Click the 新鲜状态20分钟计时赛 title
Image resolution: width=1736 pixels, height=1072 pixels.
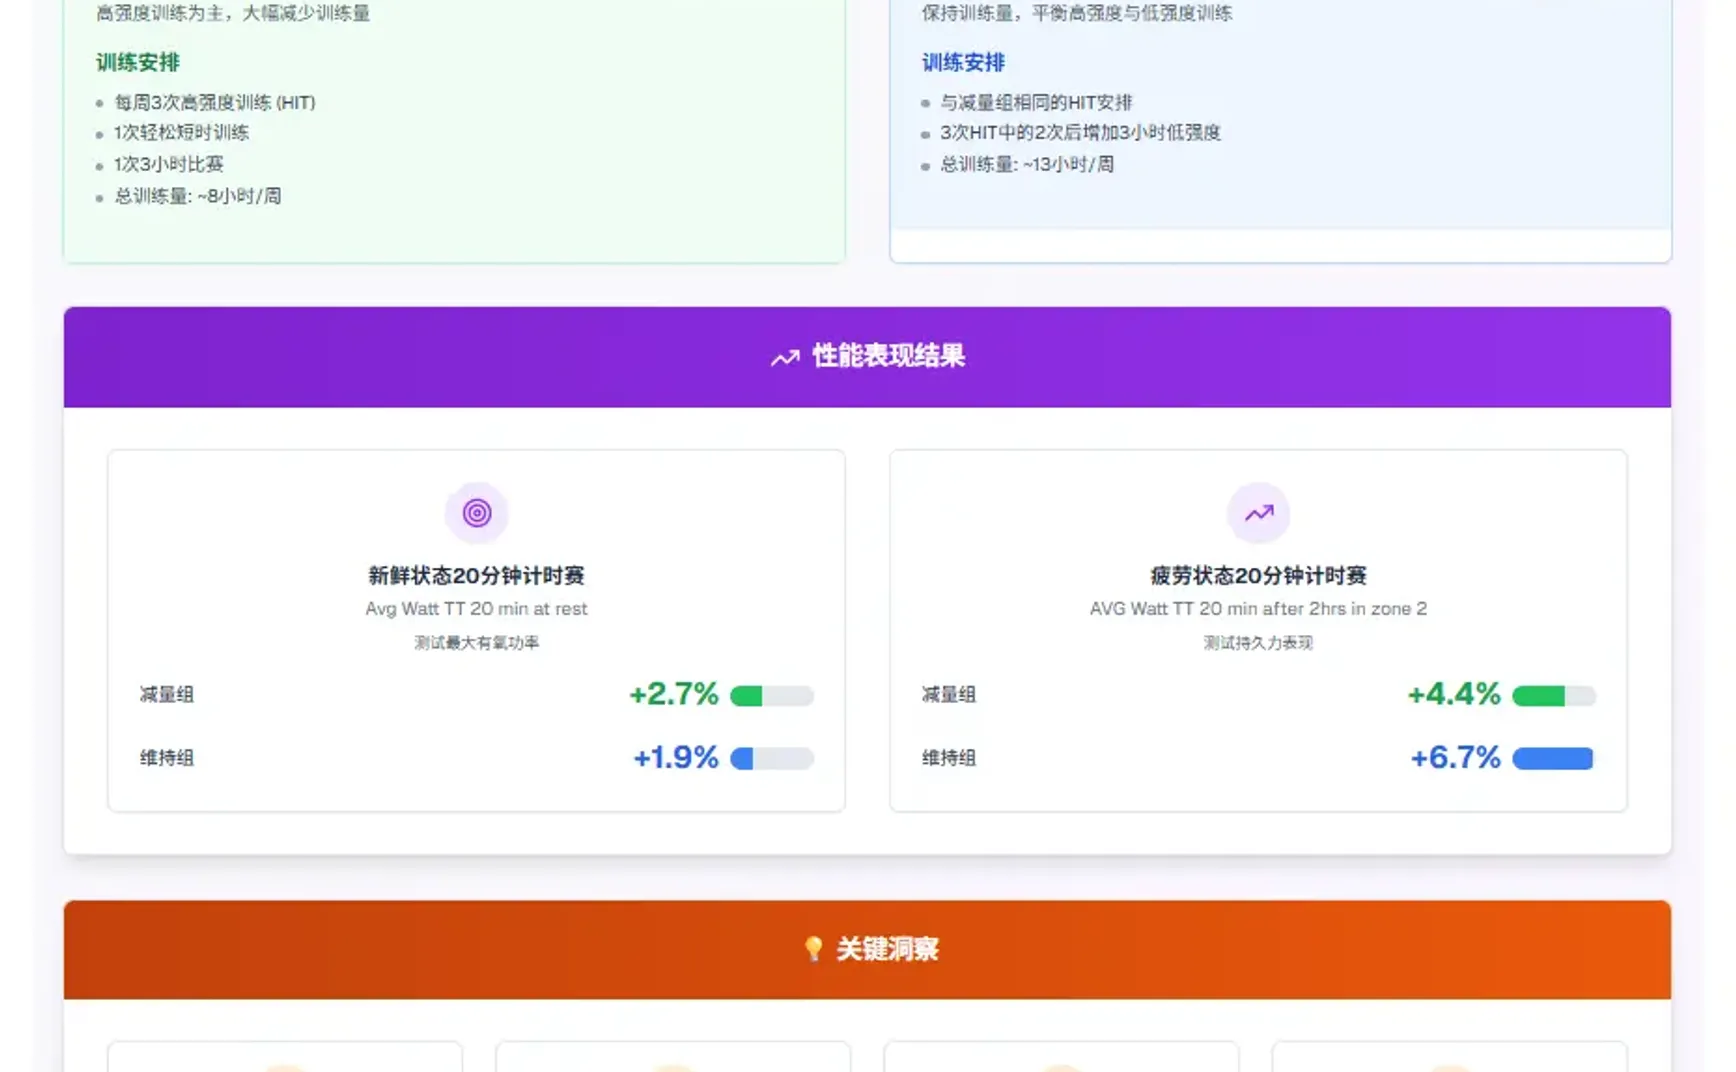point(476,575)
